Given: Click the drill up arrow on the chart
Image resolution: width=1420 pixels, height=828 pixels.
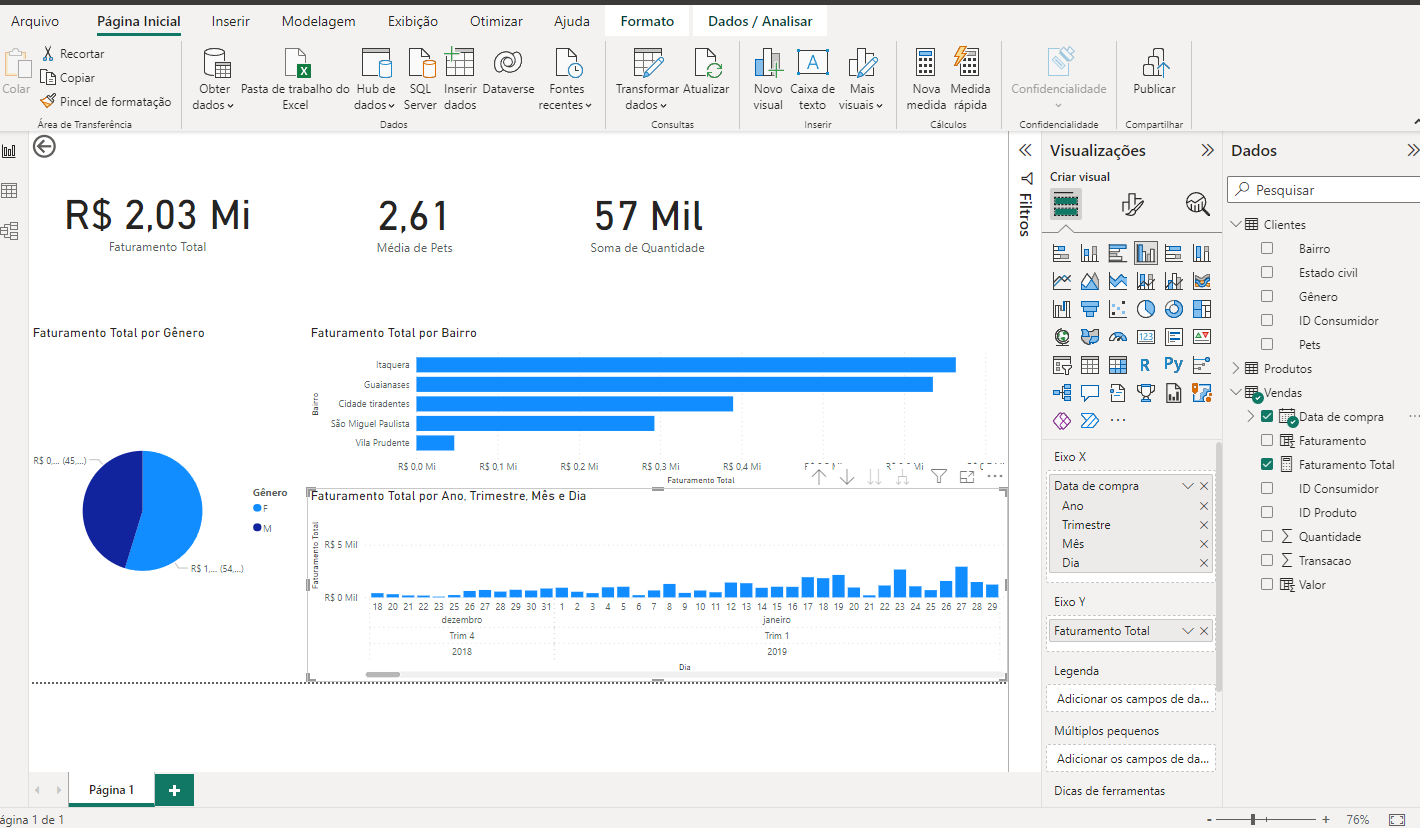Looking at the screenshot, I should tap(819, 477).
